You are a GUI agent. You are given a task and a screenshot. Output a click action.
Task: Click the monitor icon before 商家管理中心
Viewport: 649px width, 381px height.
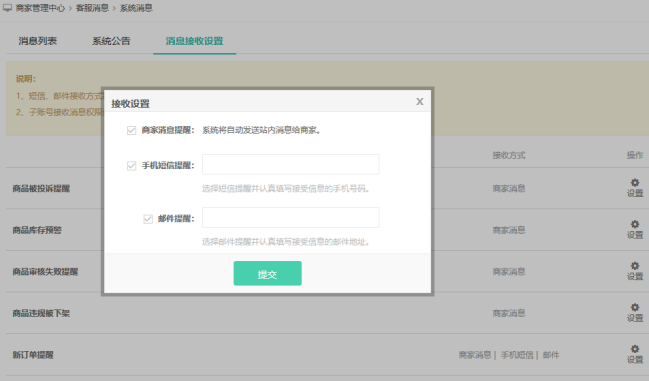click(x=7, y=8)
